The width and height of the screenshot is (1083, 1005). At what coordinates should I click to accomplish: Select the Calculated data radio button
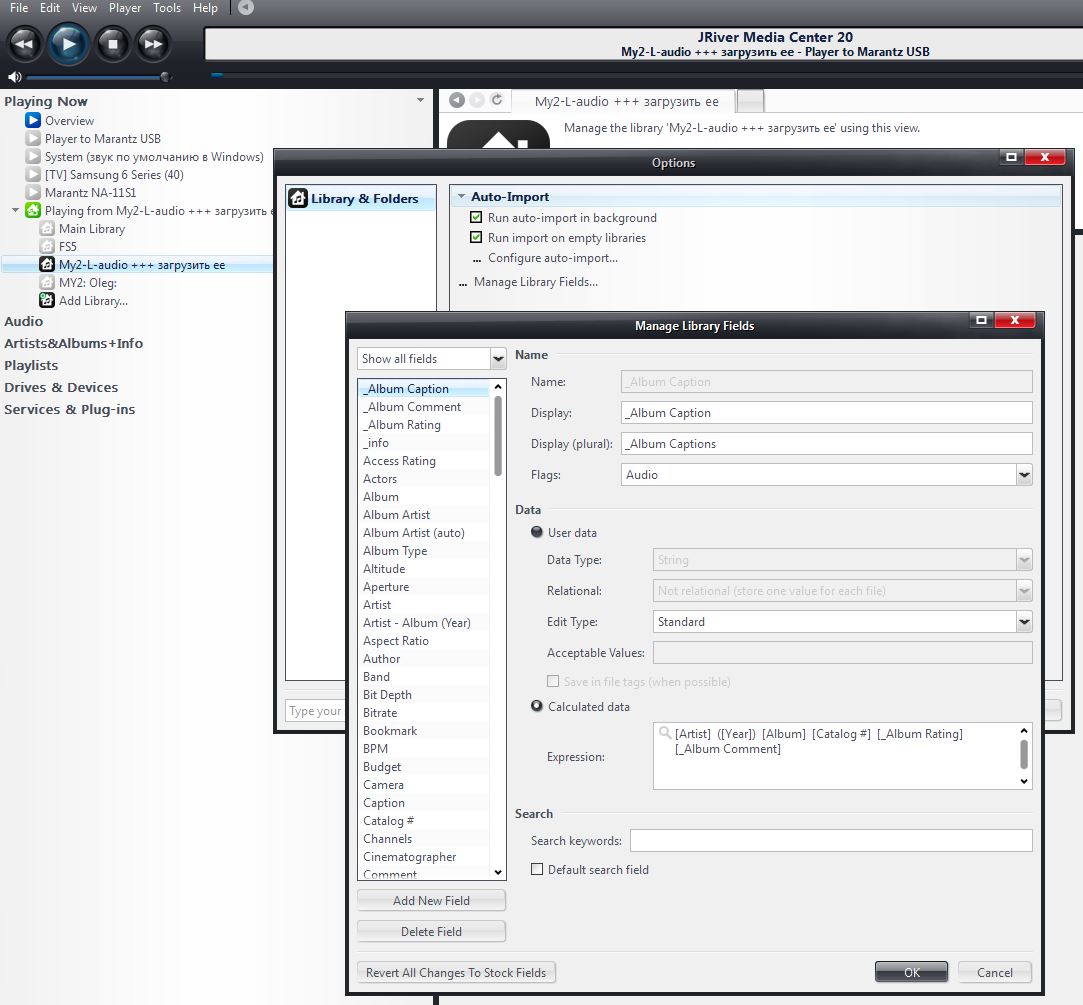click(537, 706)
